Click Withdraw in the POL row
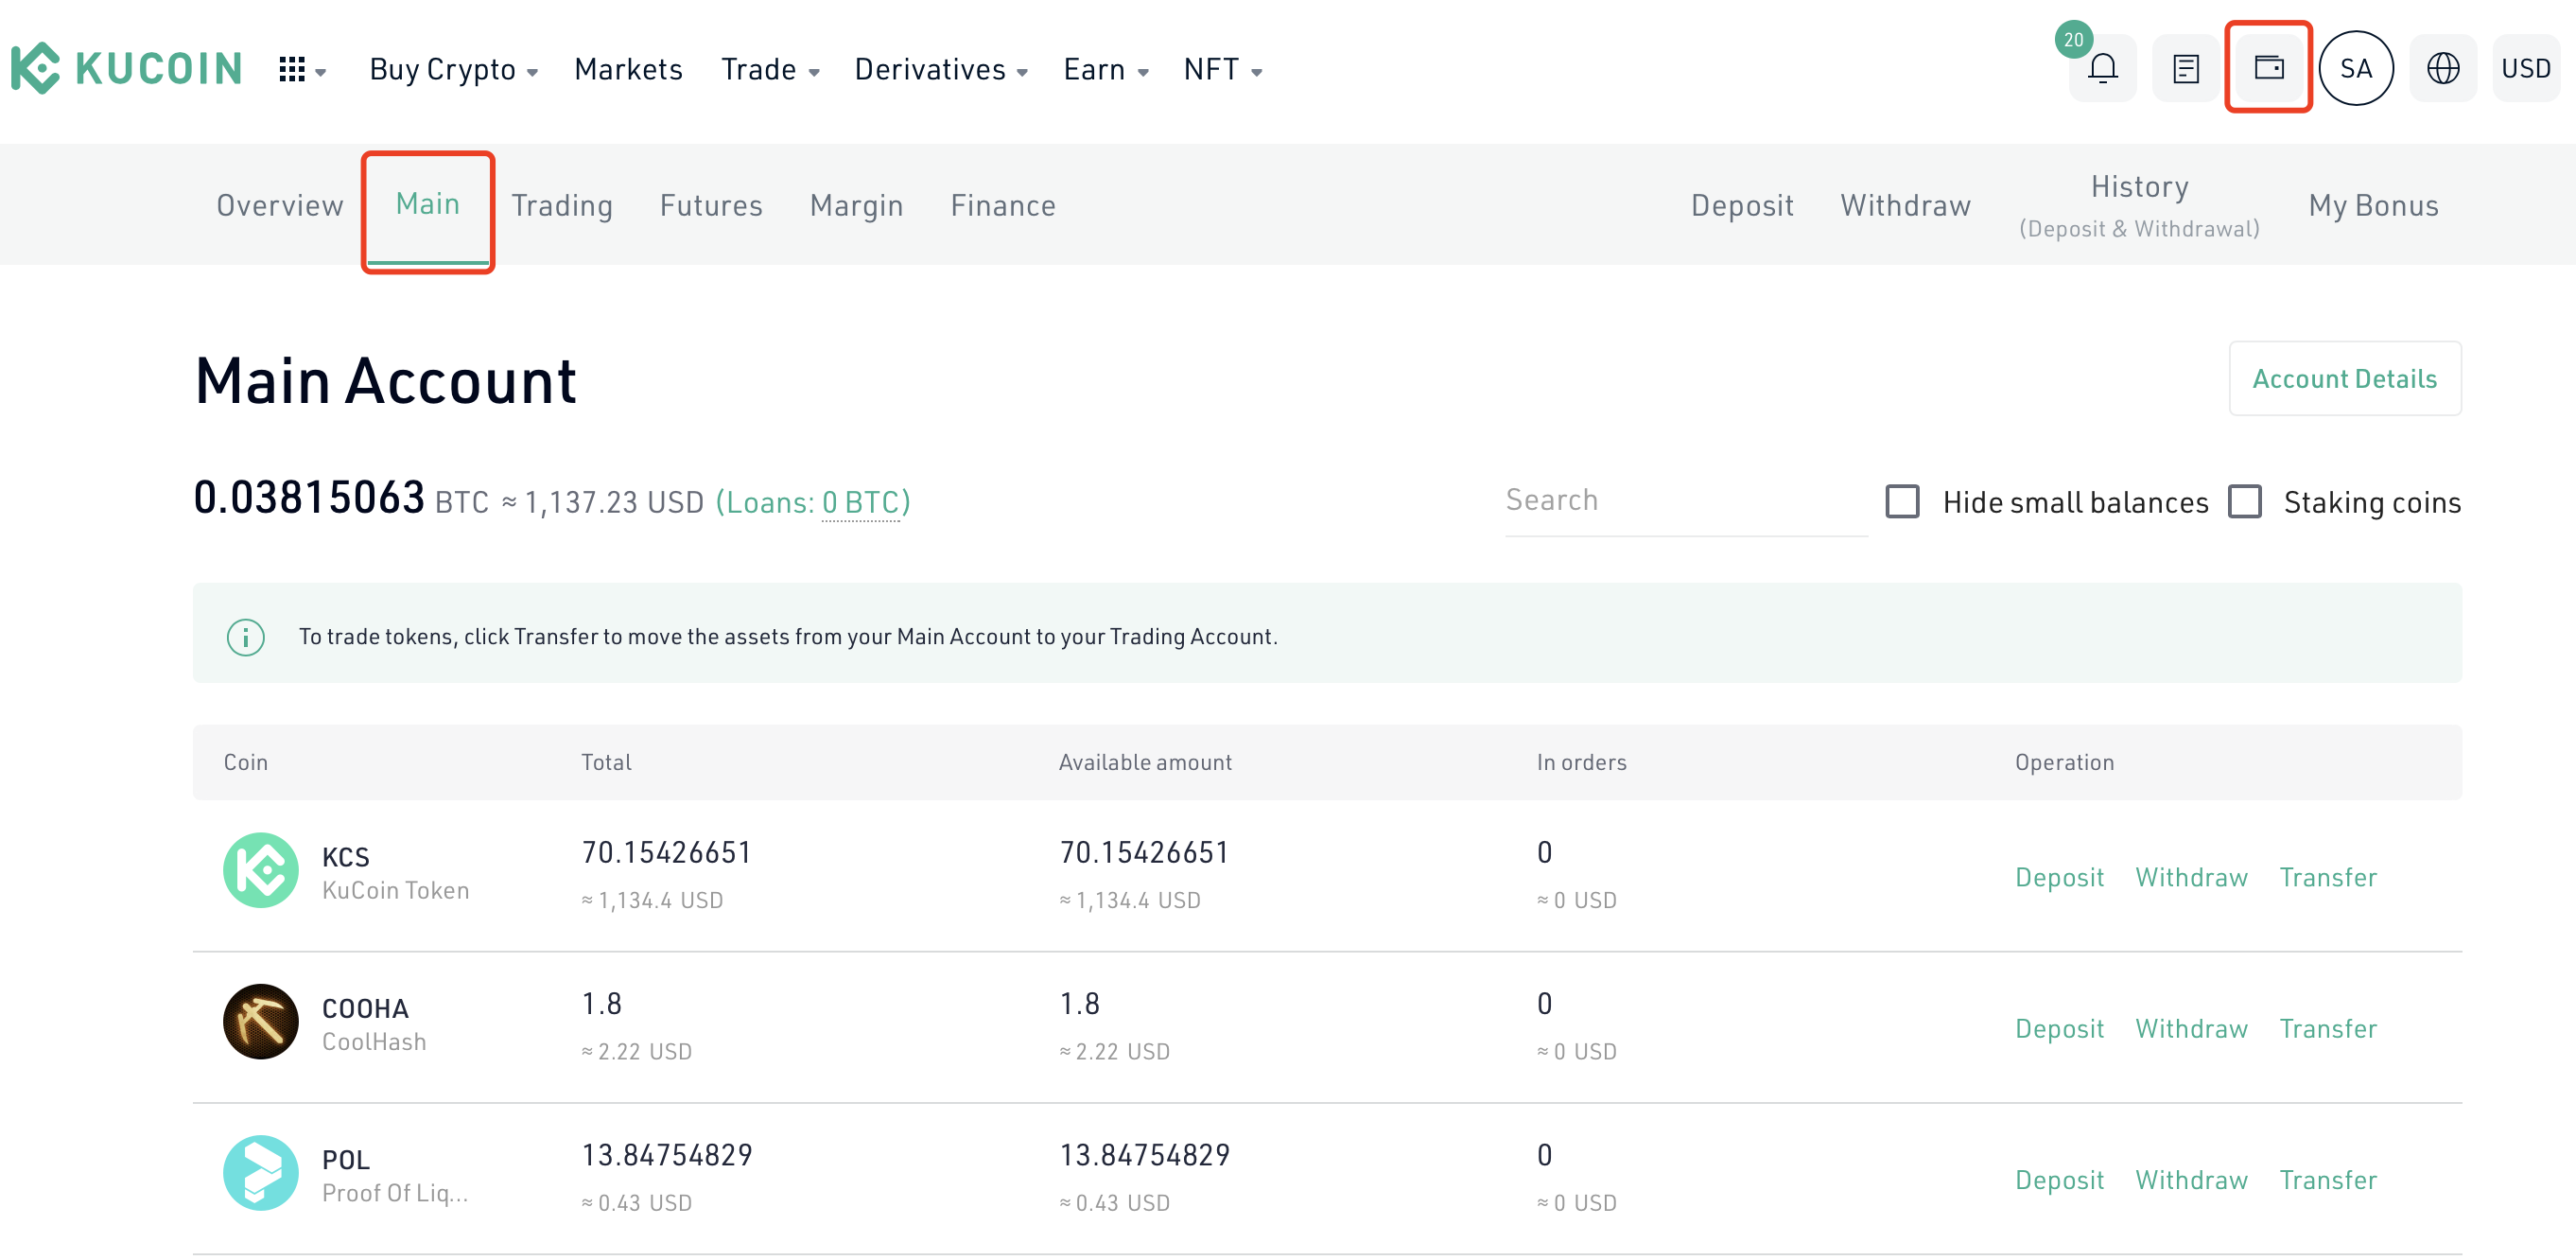 pyautogui.click(x=2192, y=1179)
